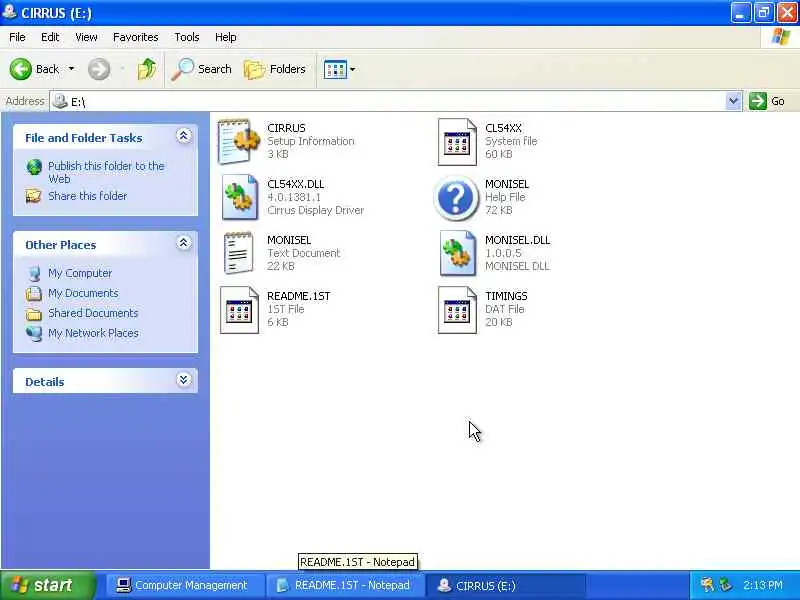Click the CIRRUS file name text
Screen dimensions: 800x600
[x=286, y=128]
